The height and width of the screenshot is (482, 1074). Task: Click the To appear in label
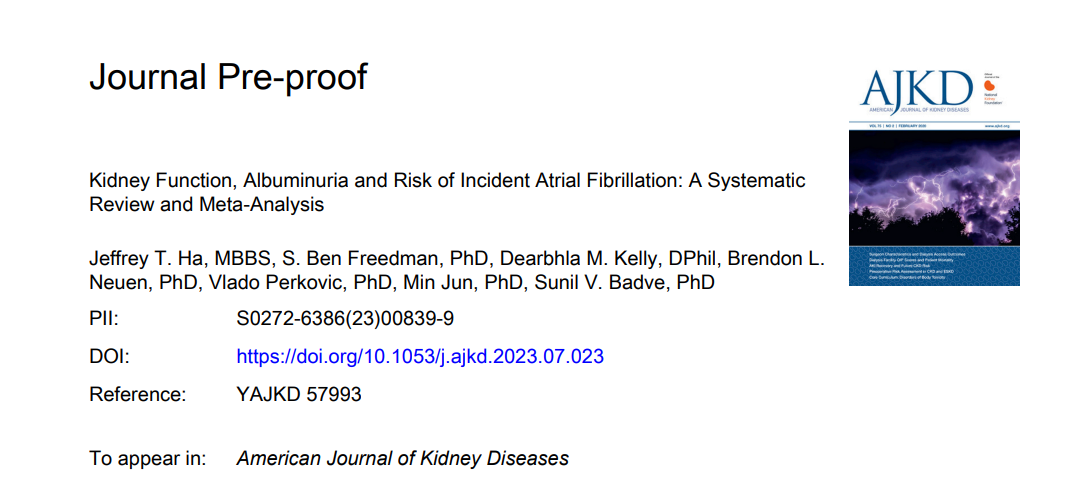(x=148, y=458)
